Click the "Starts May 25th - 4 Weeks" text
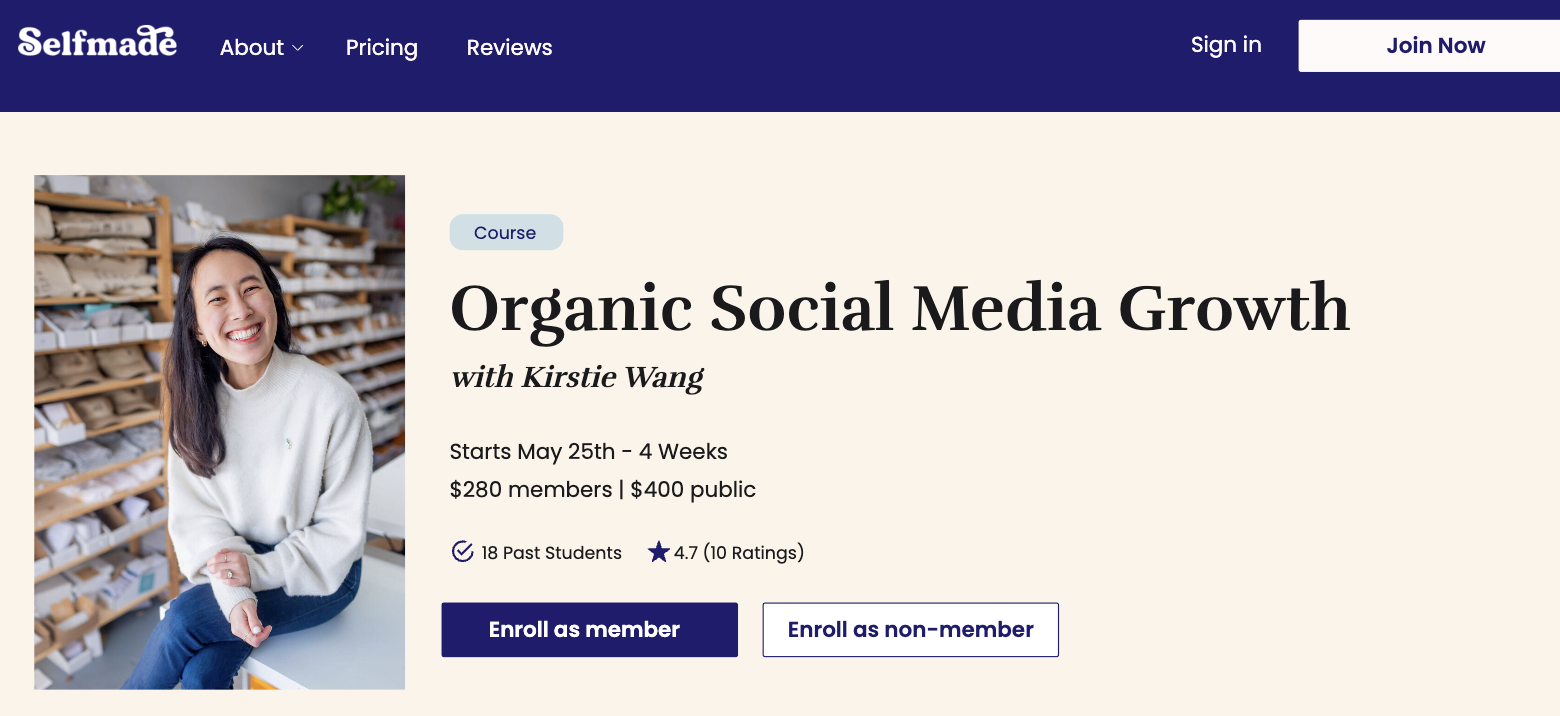Image resolution: width=1560 pixels, height=716 pixels. click(x=588, y=451)
